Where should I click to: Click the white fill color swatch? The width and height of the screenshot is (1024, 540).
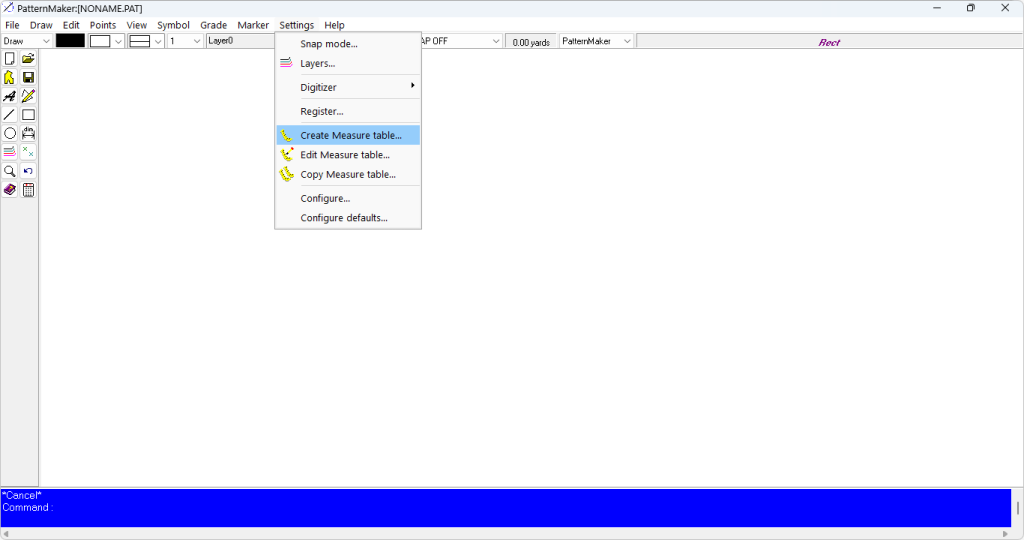point(100,41)
